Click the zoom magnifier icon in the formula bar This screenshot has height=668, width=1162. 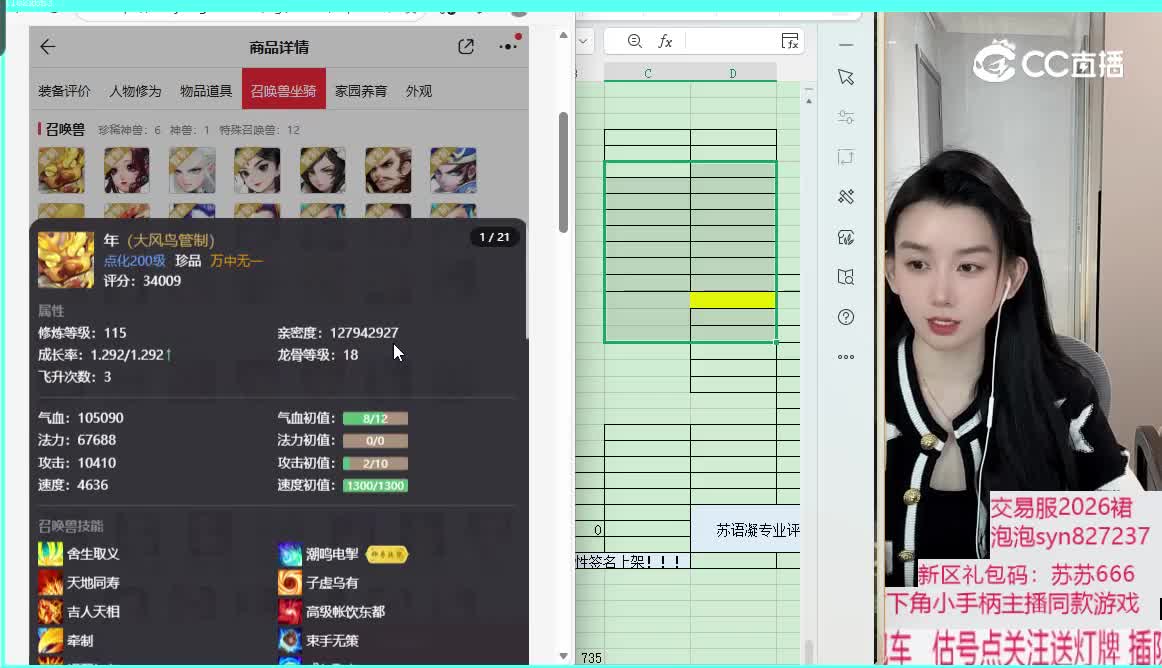[x=634, y=41]
